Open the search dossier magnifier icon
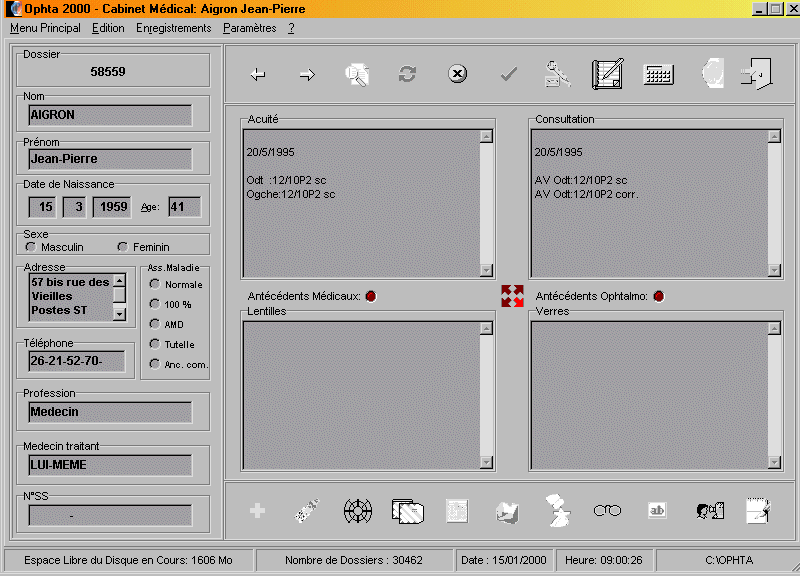 click(357, 74)
